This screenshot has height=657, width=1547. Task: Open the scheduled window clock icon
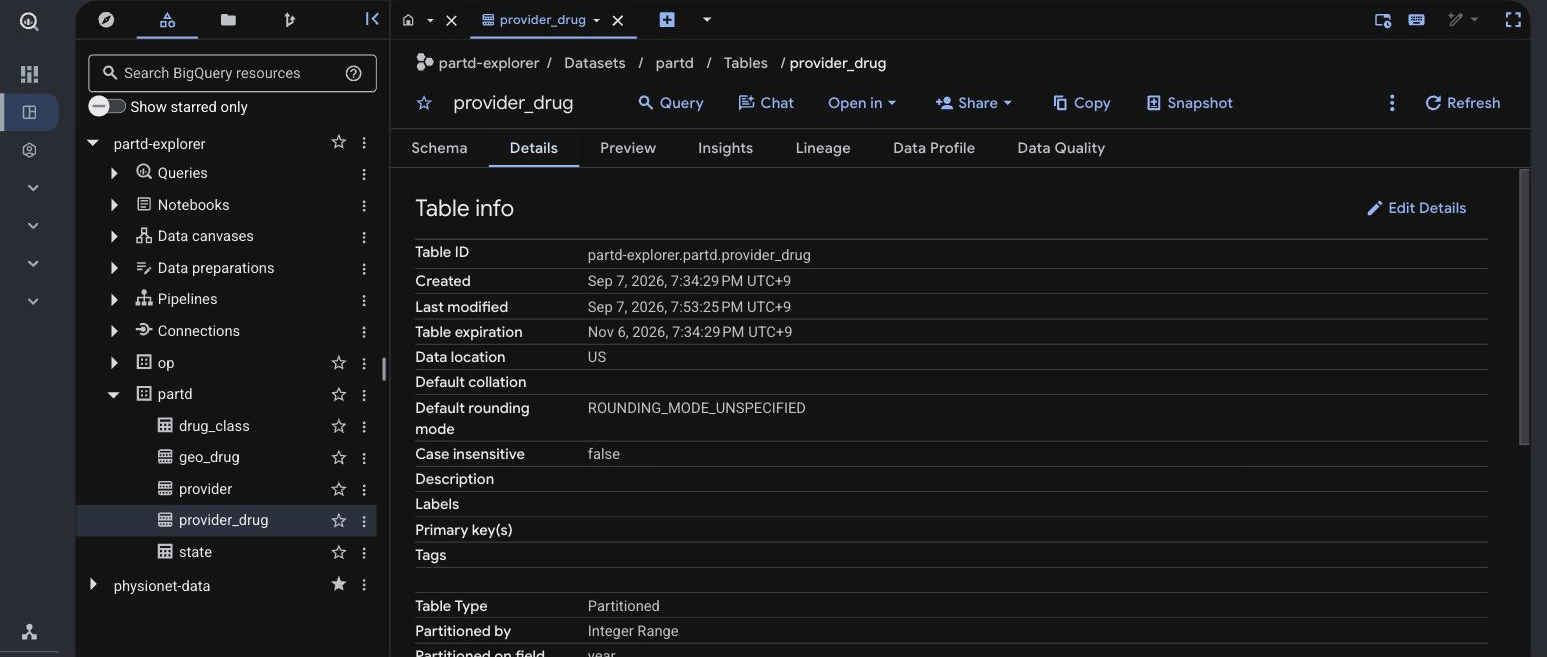(x=1383, y=20)
